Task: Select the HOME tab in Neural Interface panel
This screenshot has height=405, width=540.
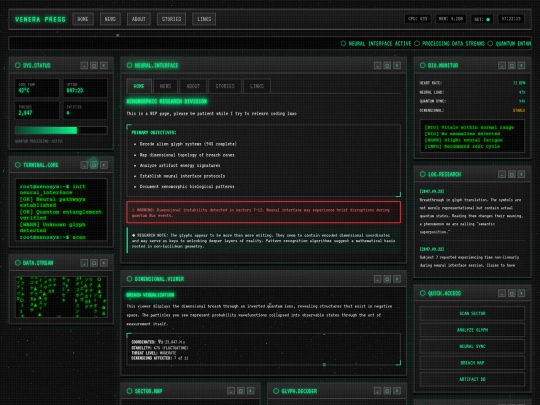Action: point(139,86)
